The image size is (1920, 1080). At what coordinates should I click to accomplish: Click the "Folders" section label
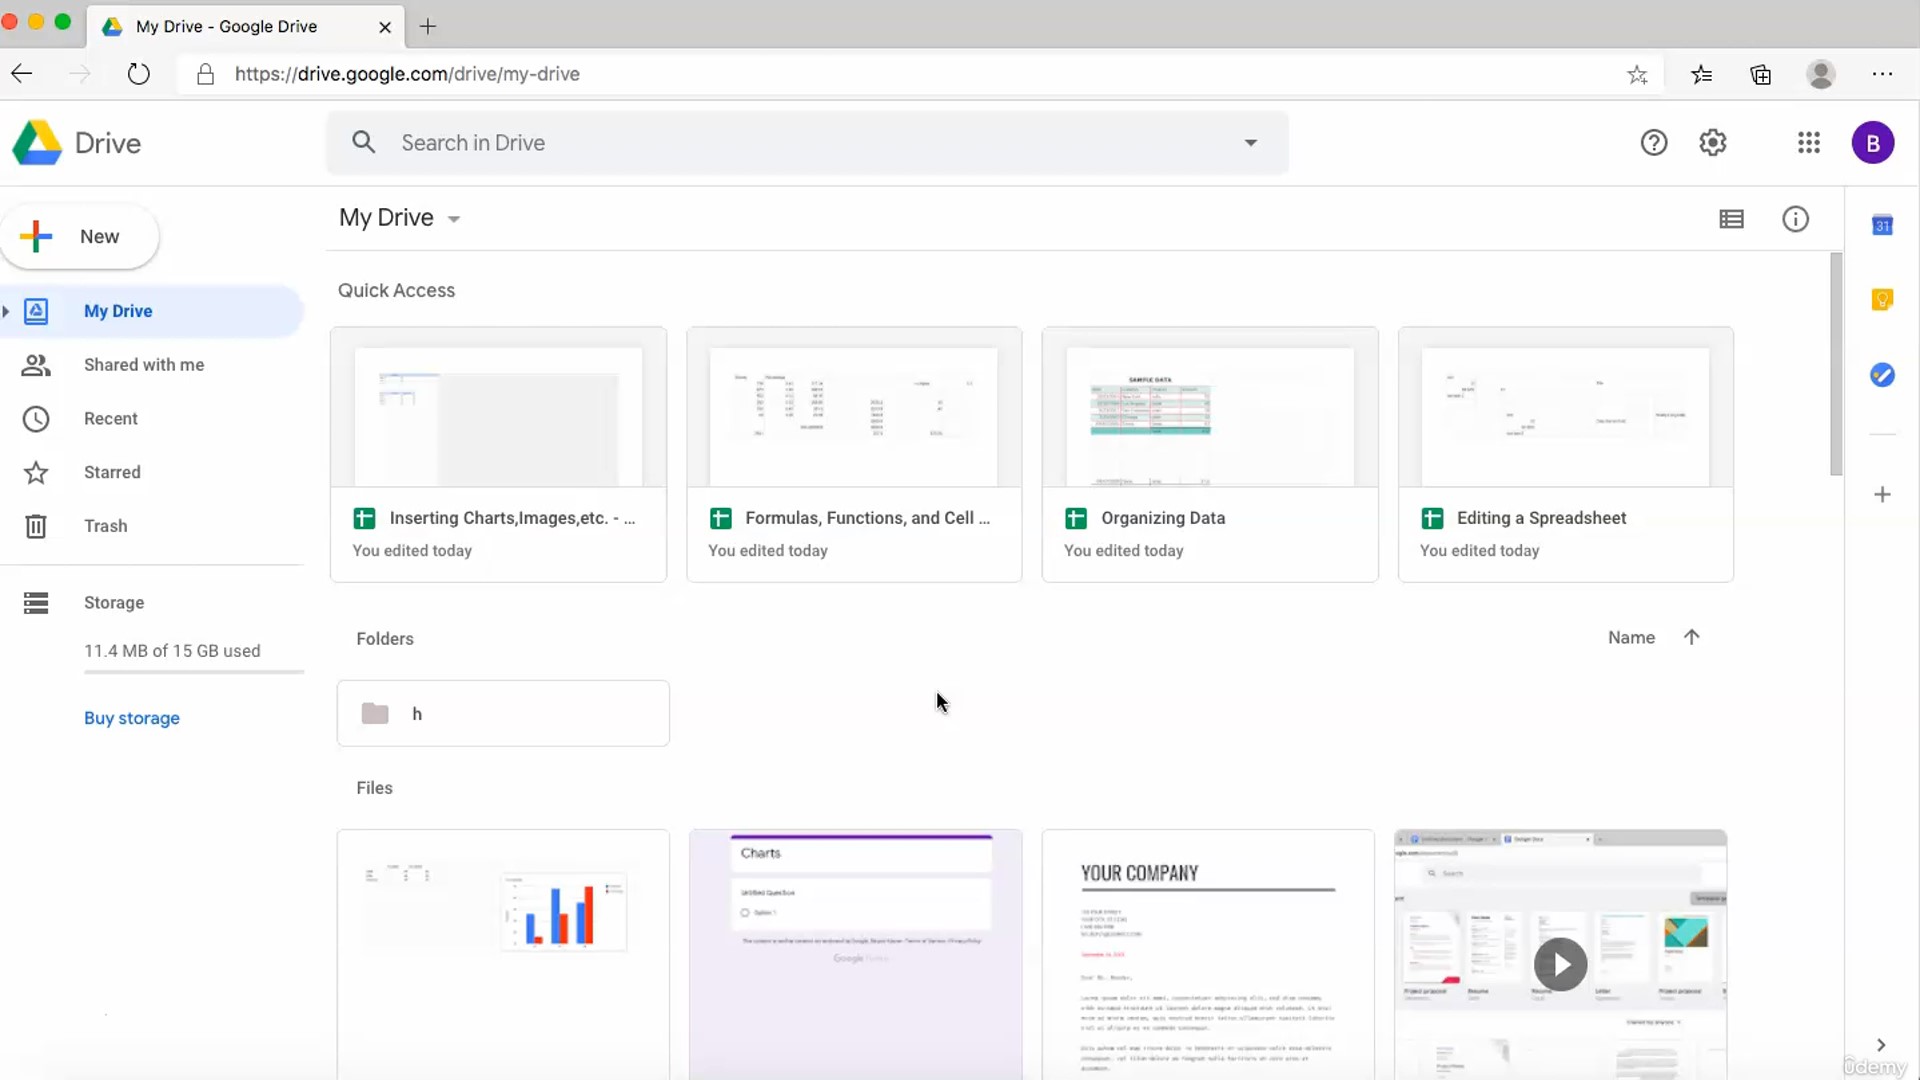pos(385,639)
